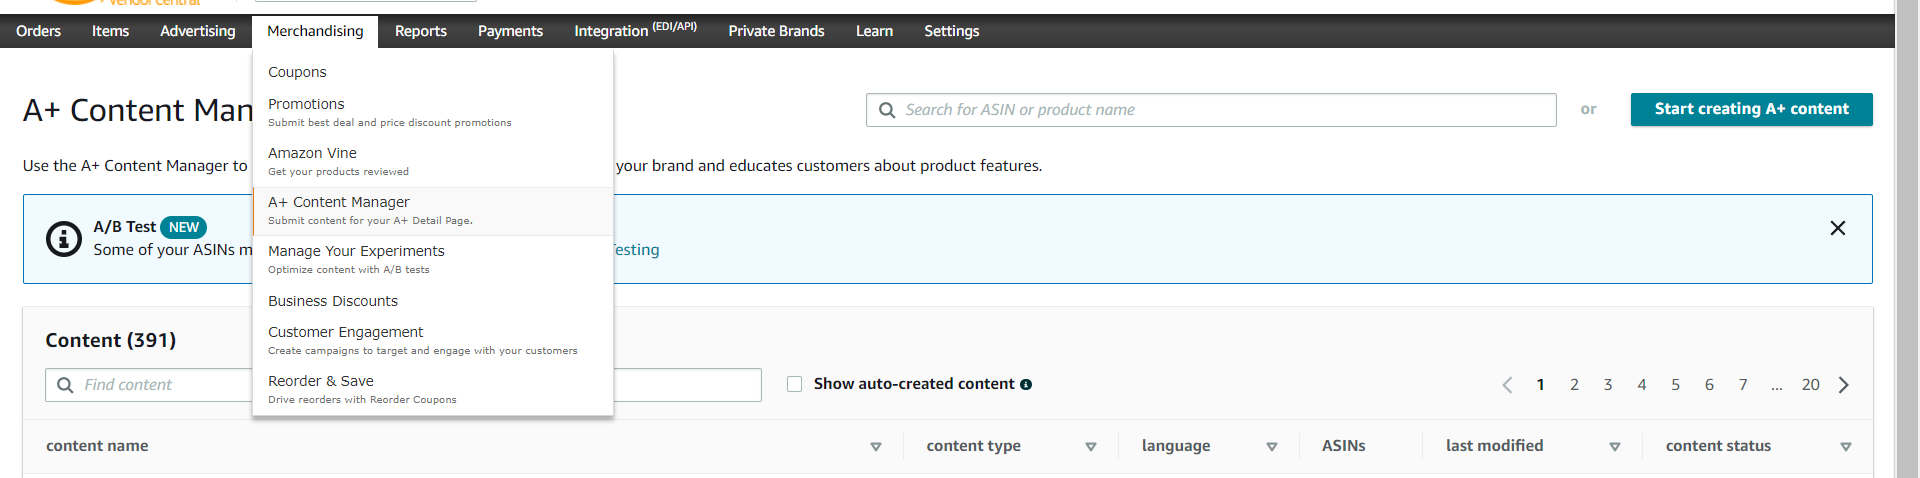Go to page 6 of content list
Viewport: 1920px width, 478px height.
click(x=1709, y=385)
